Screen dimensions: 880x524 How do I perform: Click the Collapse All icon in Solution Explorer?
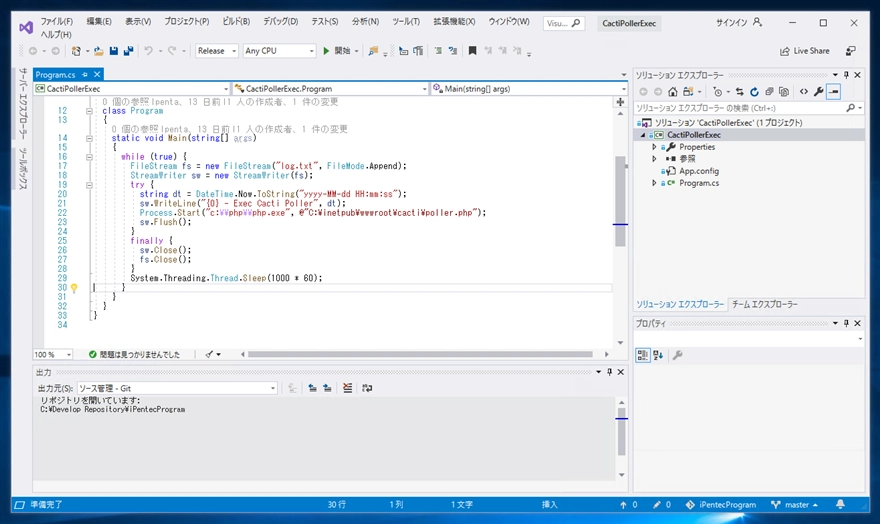[x=769, y=91]
